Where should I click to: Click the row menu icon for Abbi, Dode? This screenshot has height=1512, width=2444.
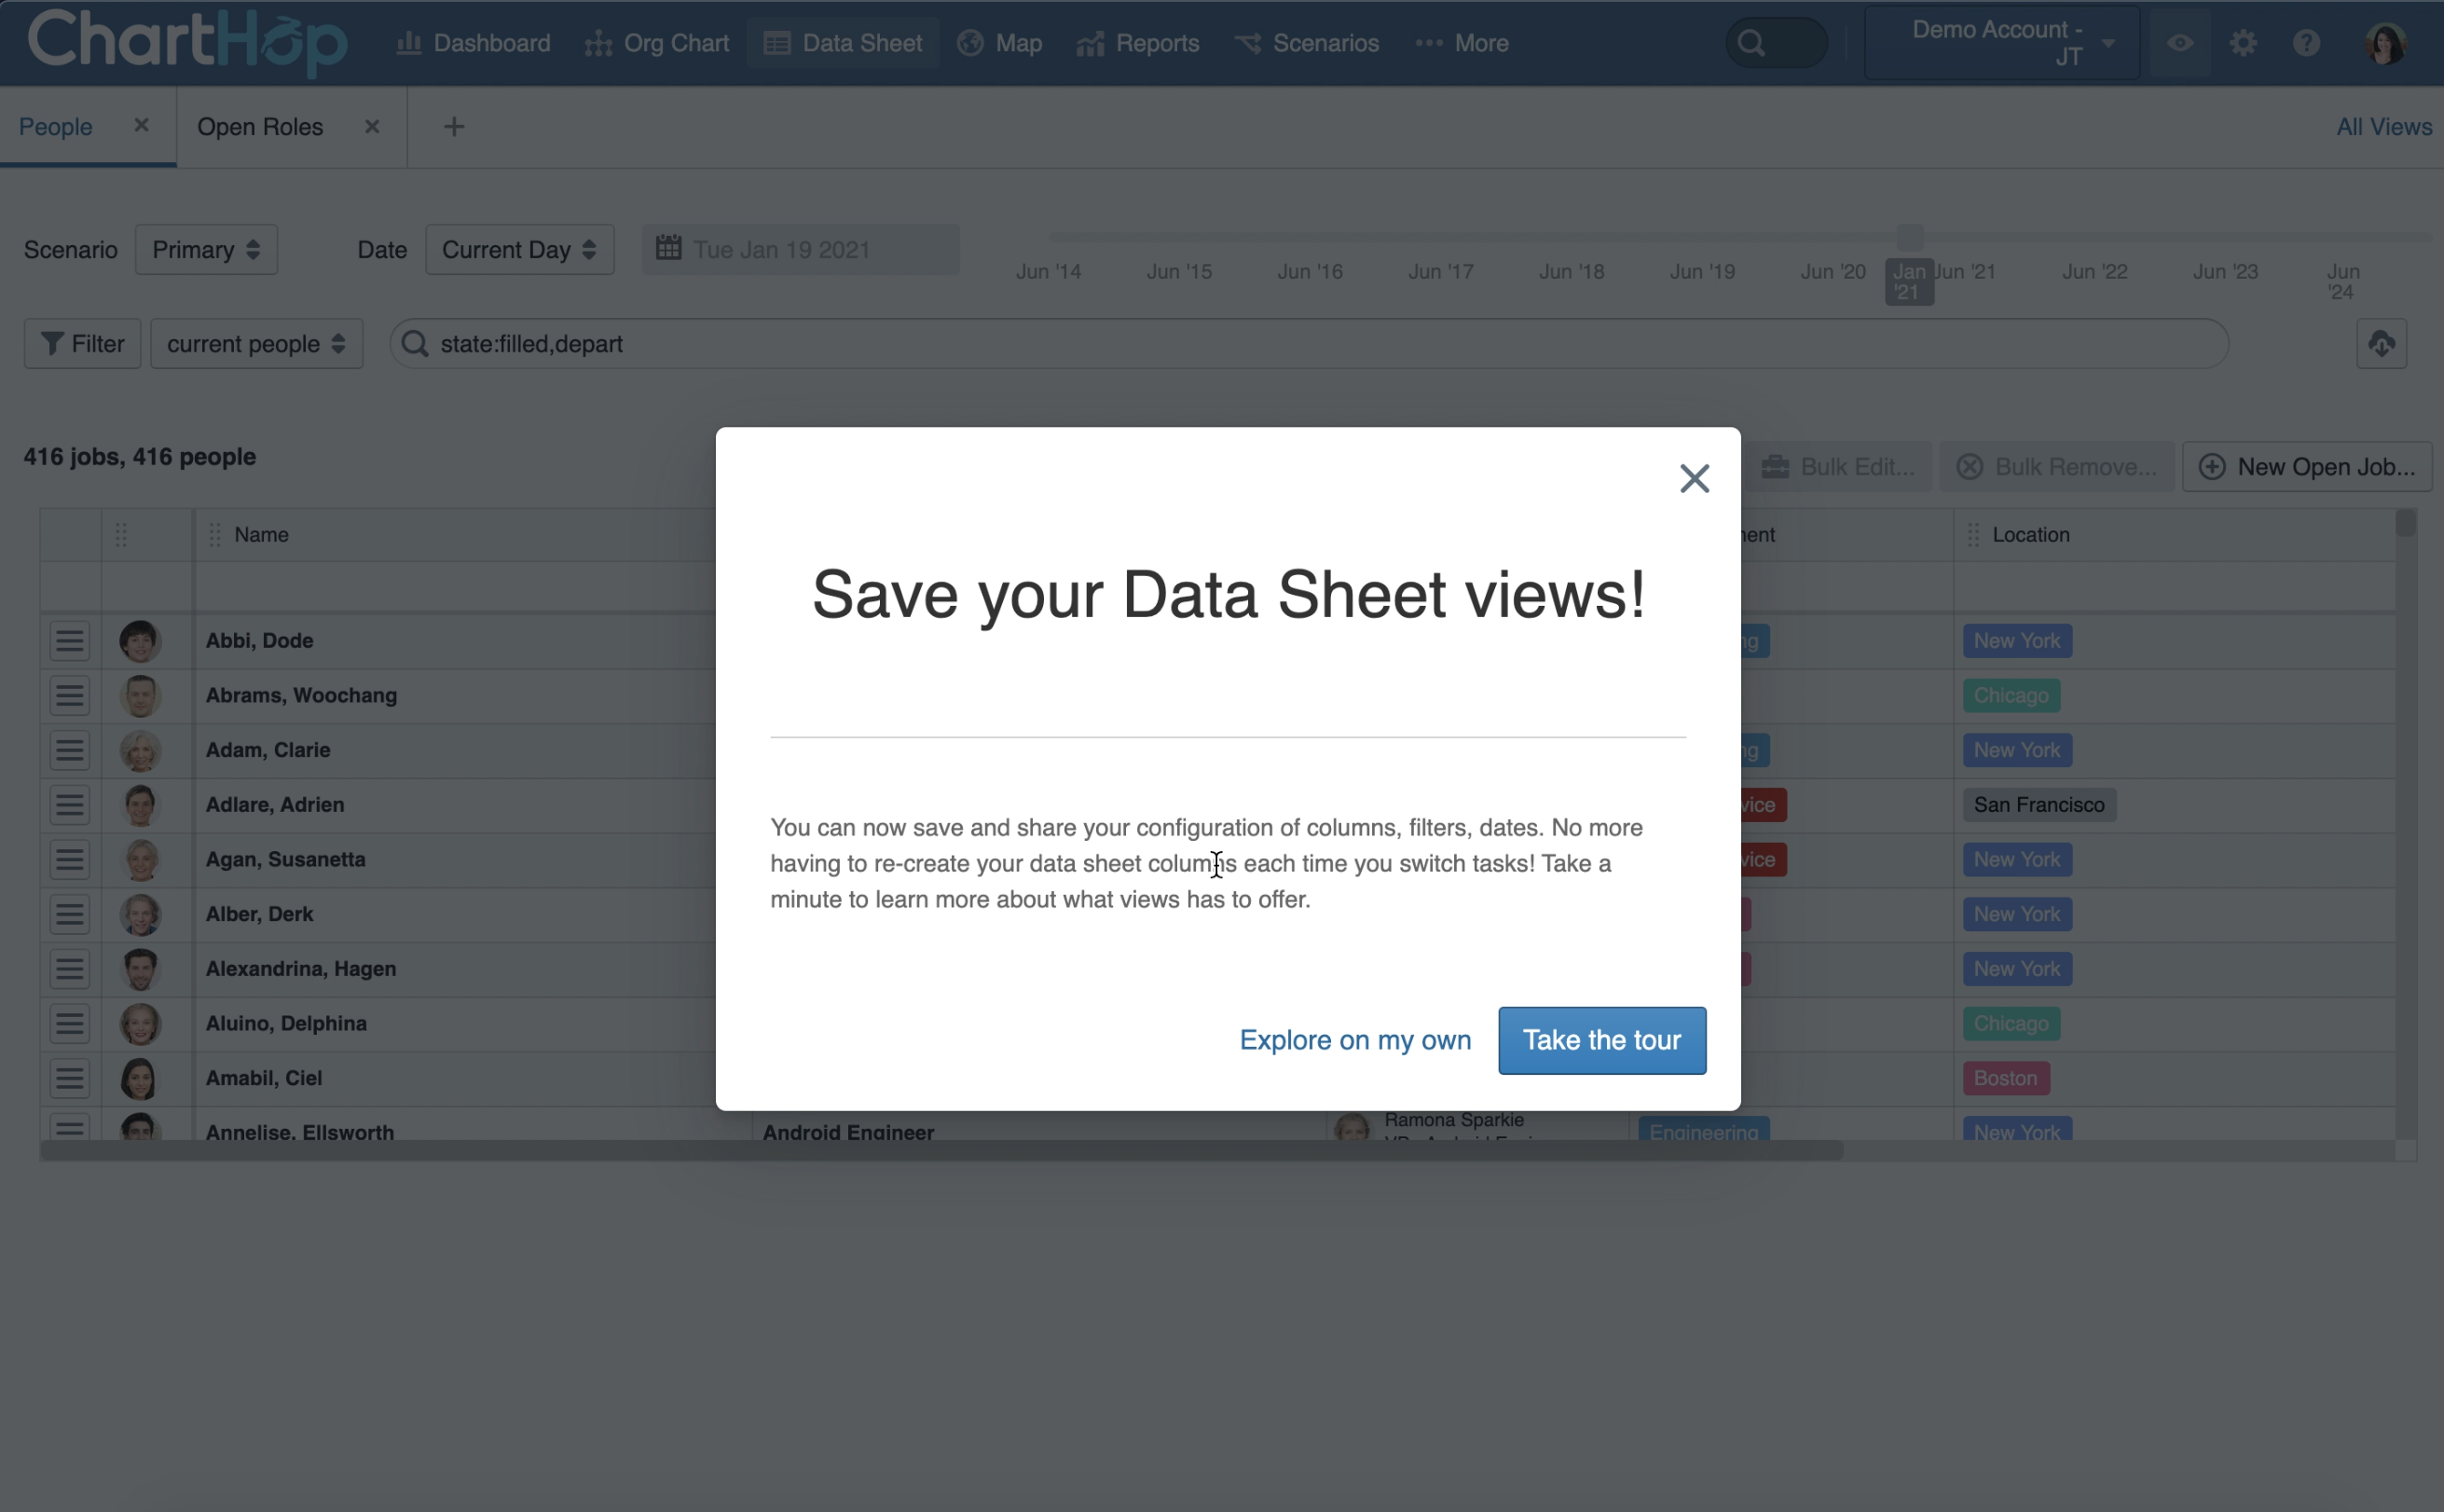point(69,641)
